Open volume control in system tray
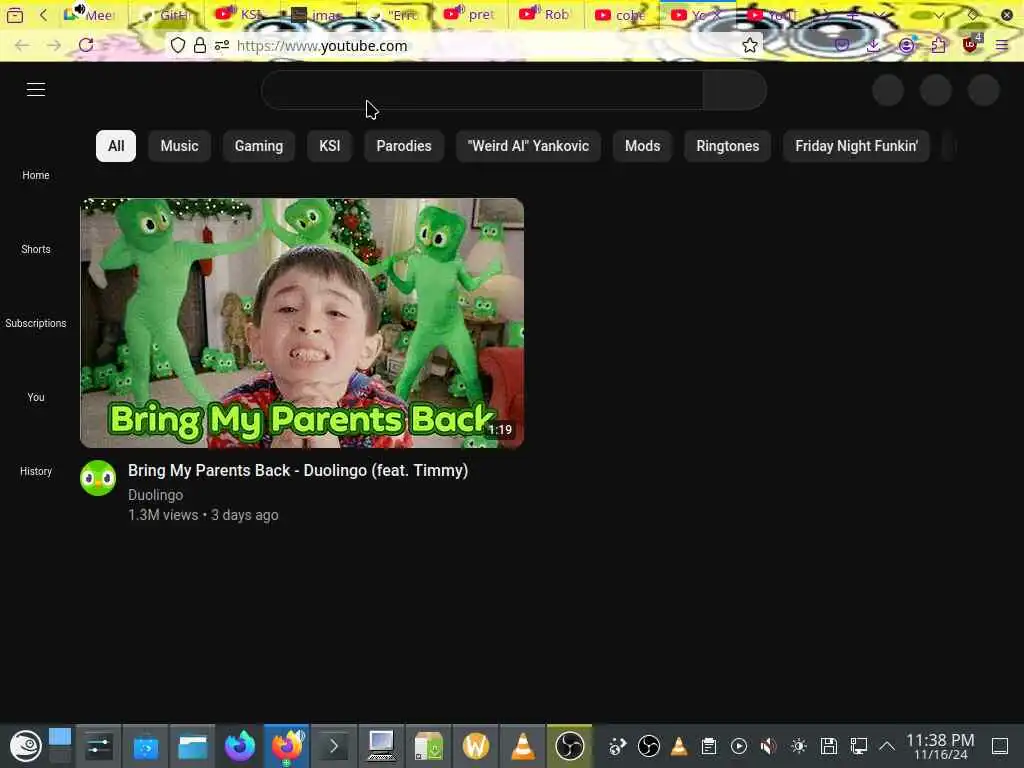Image resolution: width=1024 pixels, height=768 pixels. pyautogui.click(x=769, y=746)
